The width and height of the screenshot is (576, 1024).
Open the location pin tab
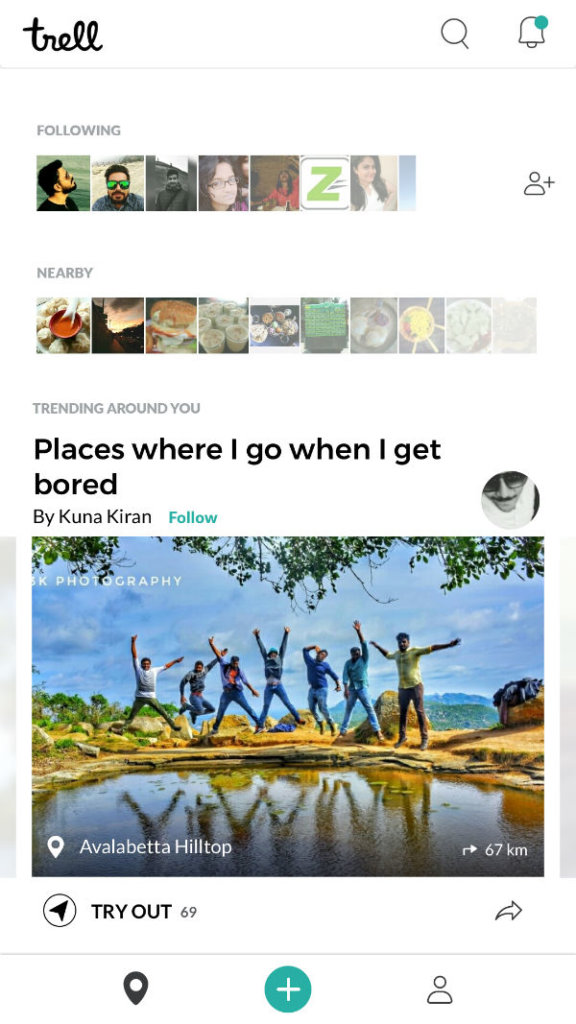[x=136, y=989]
